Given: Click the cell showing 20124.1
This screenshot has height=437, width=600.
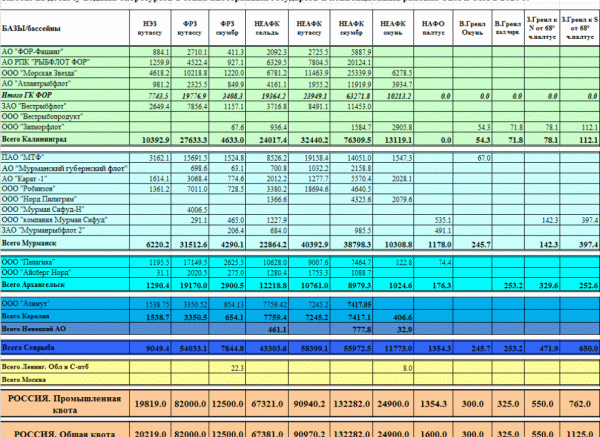Looking at the screenshot, I should (351, 62).
